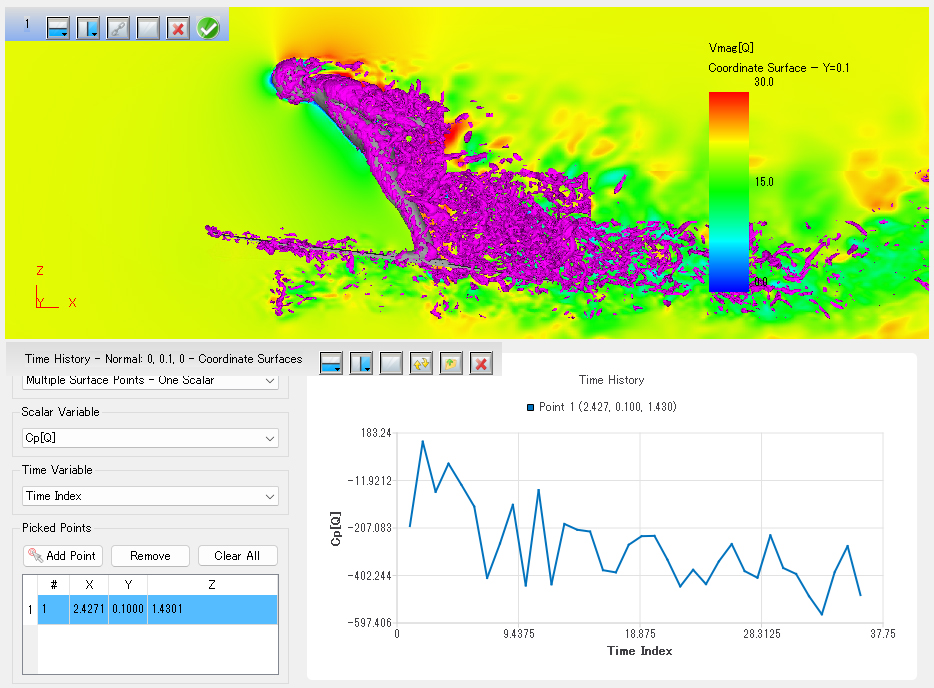Select the Z value 1.4301 cell
Image resolution: width=934 pixels, height=688 pixels.
pyautogui.click(x=212, y=609)
